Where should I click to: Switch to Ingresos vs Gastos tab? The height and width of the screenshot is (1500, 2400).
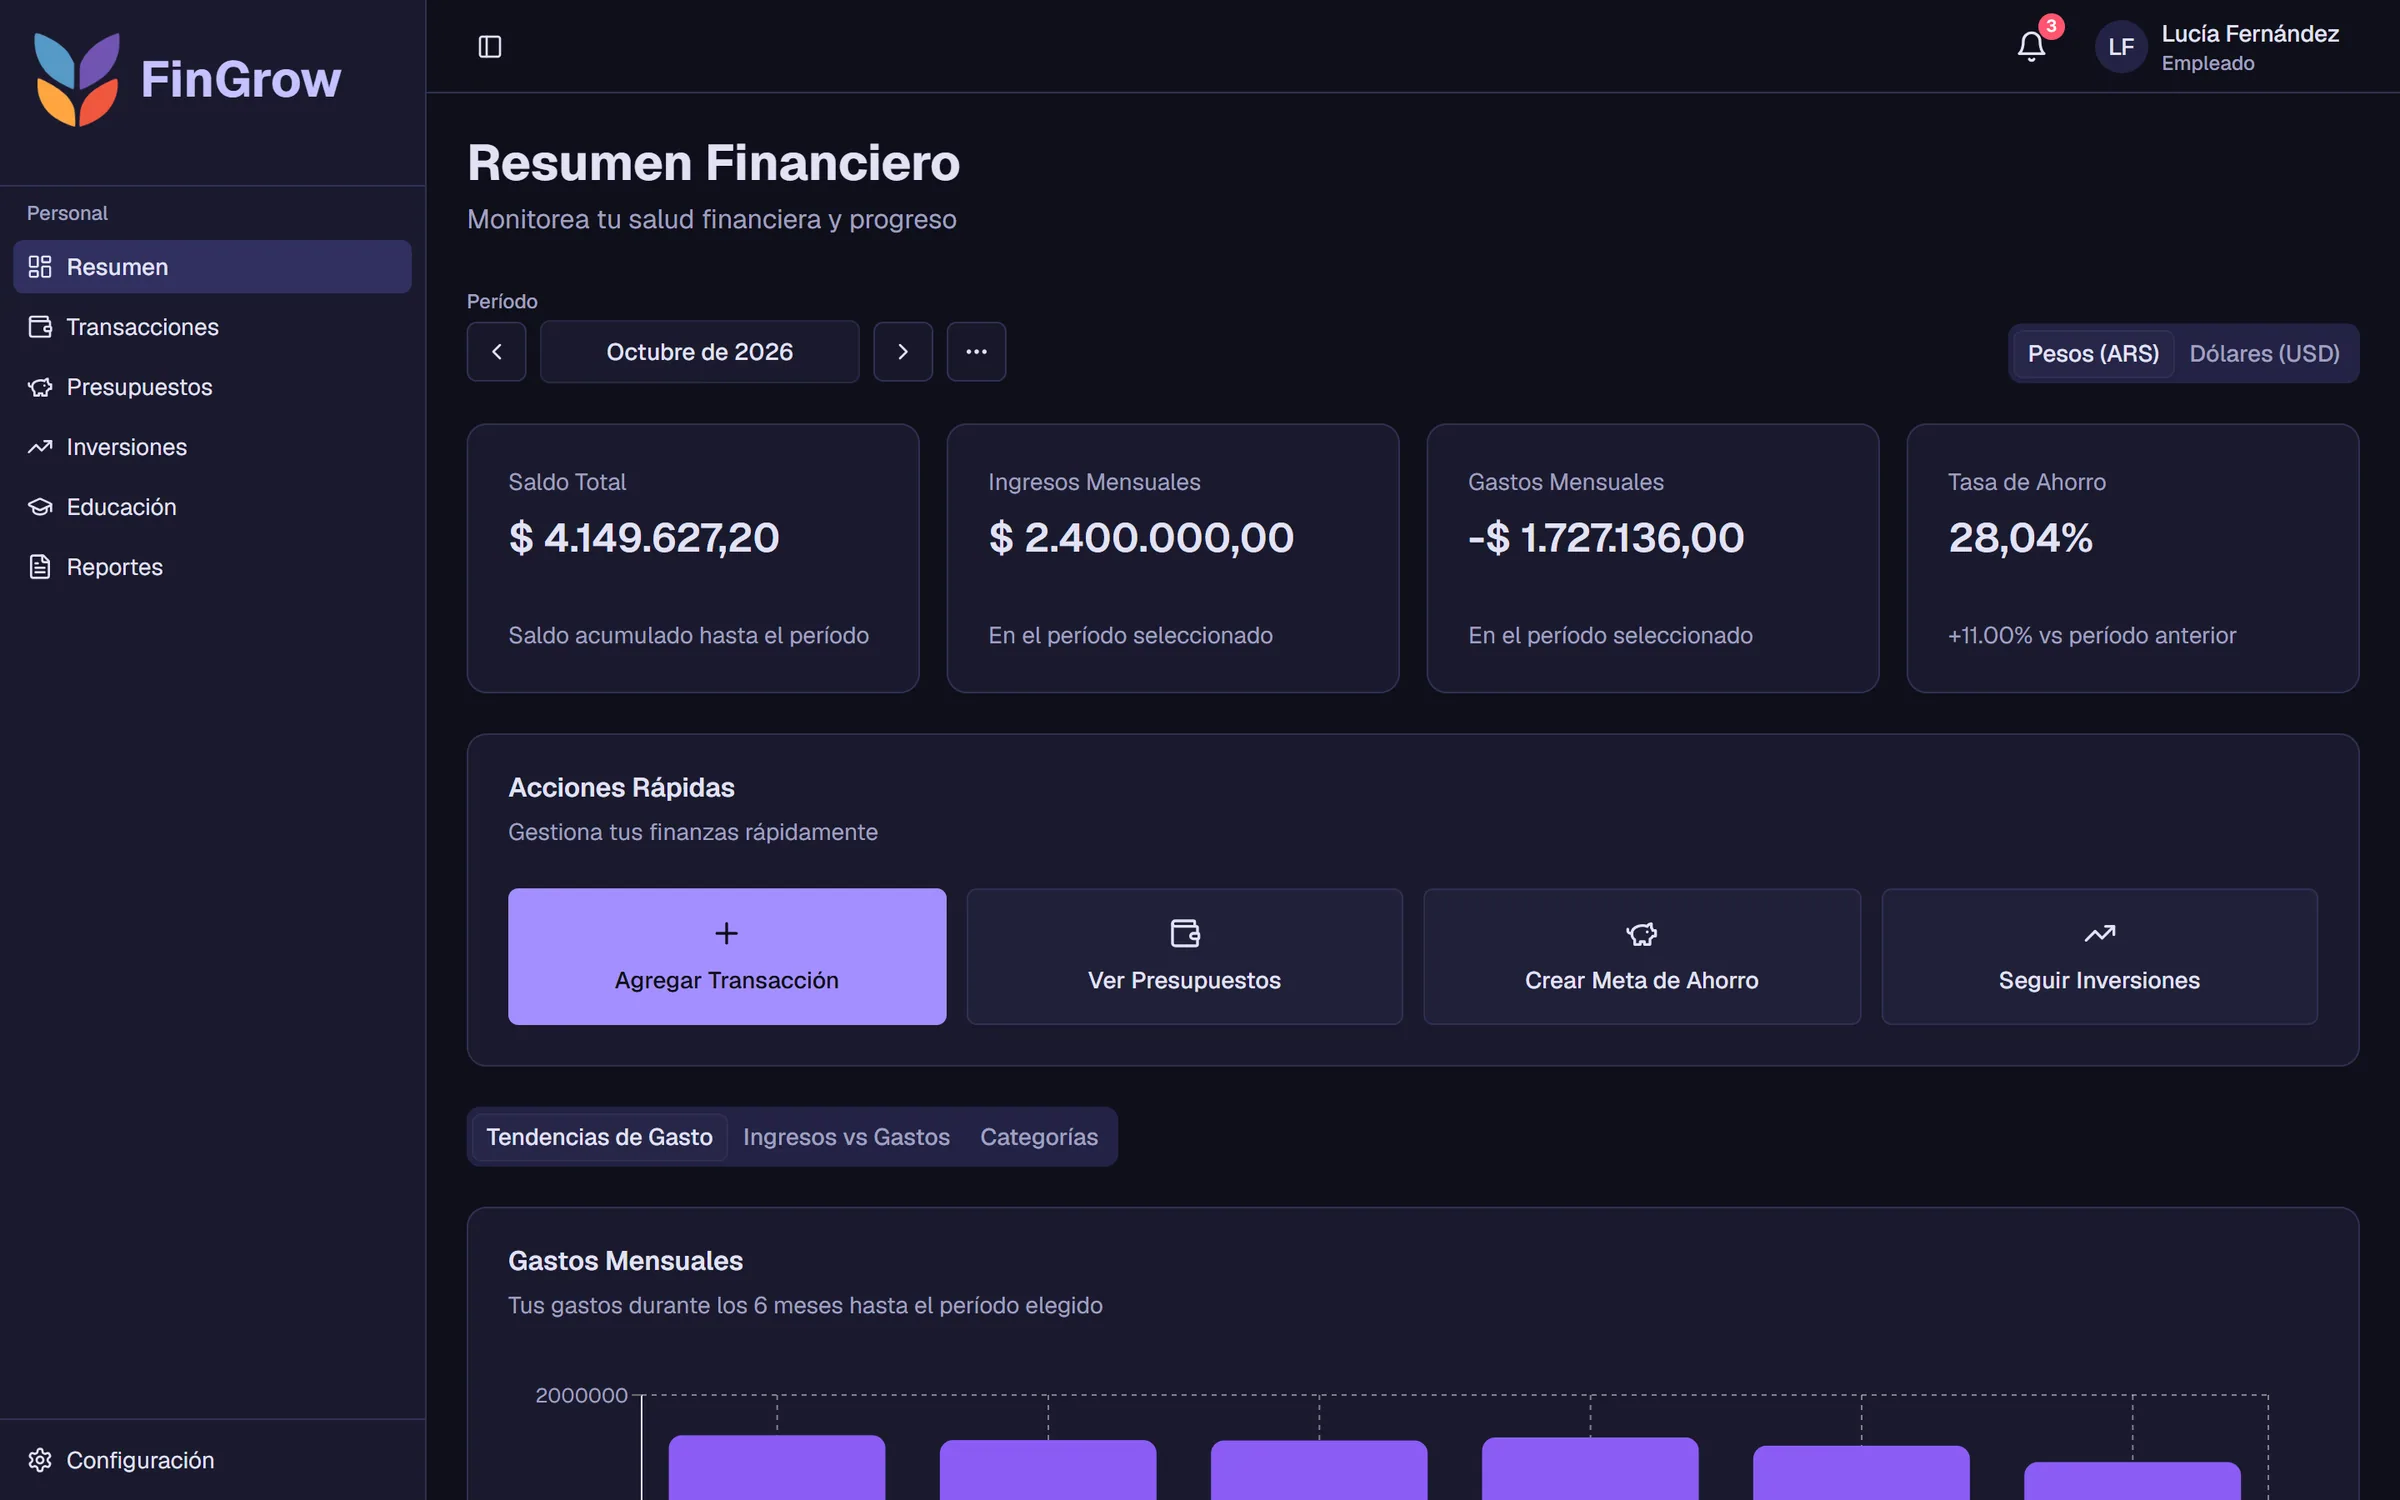click(846, 1137)
